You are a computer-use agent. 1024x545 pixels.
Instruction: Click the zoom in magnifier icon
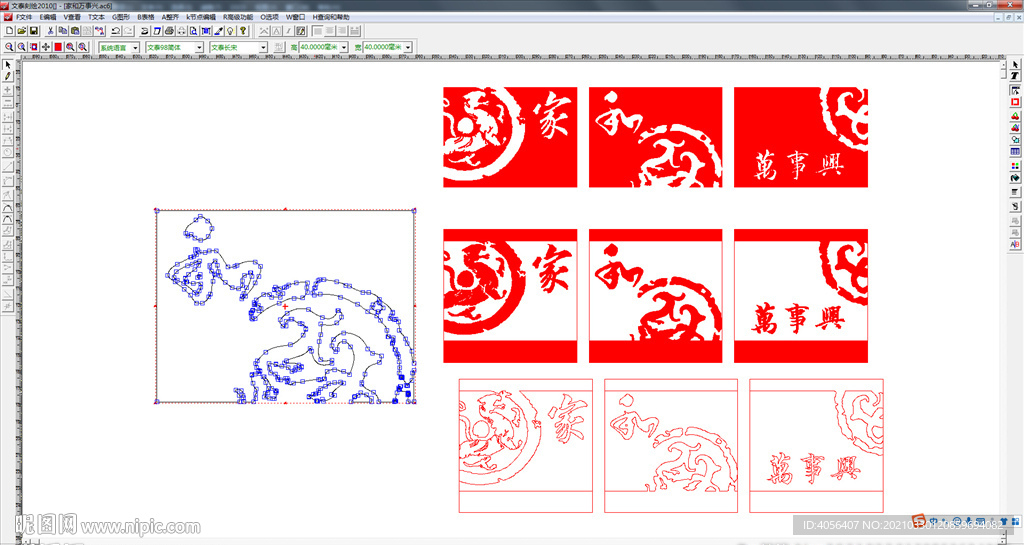click(x=9, y=47)
